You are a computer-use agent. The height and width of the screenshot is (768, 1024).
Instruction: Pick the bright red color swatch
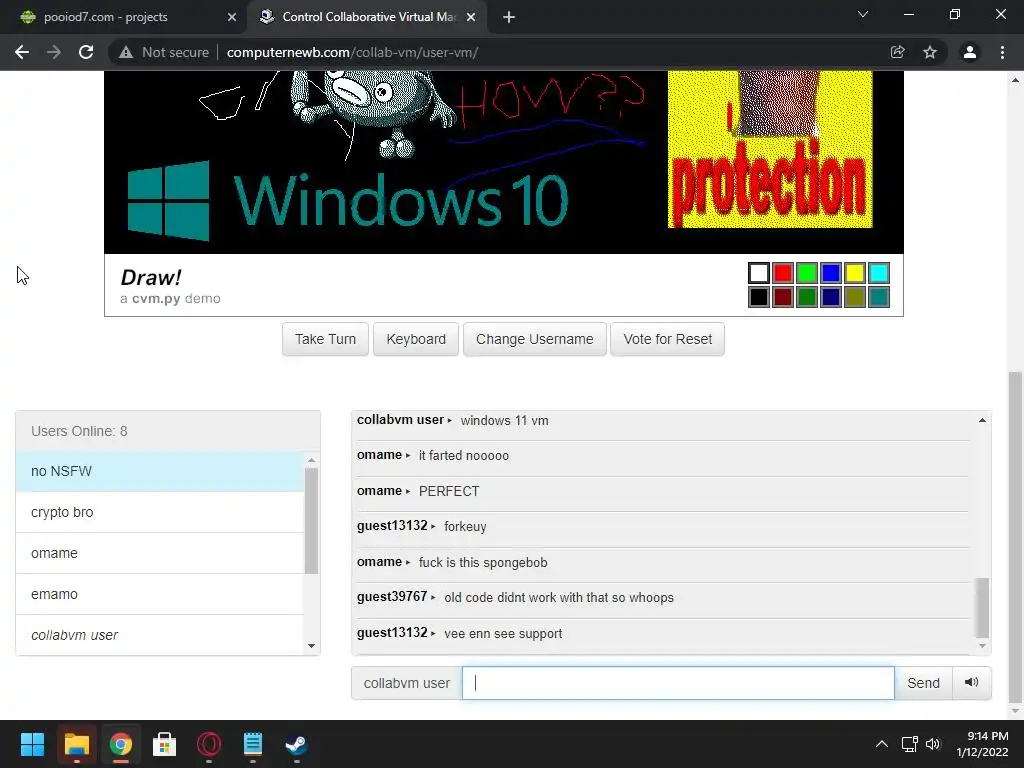point(783,272)
